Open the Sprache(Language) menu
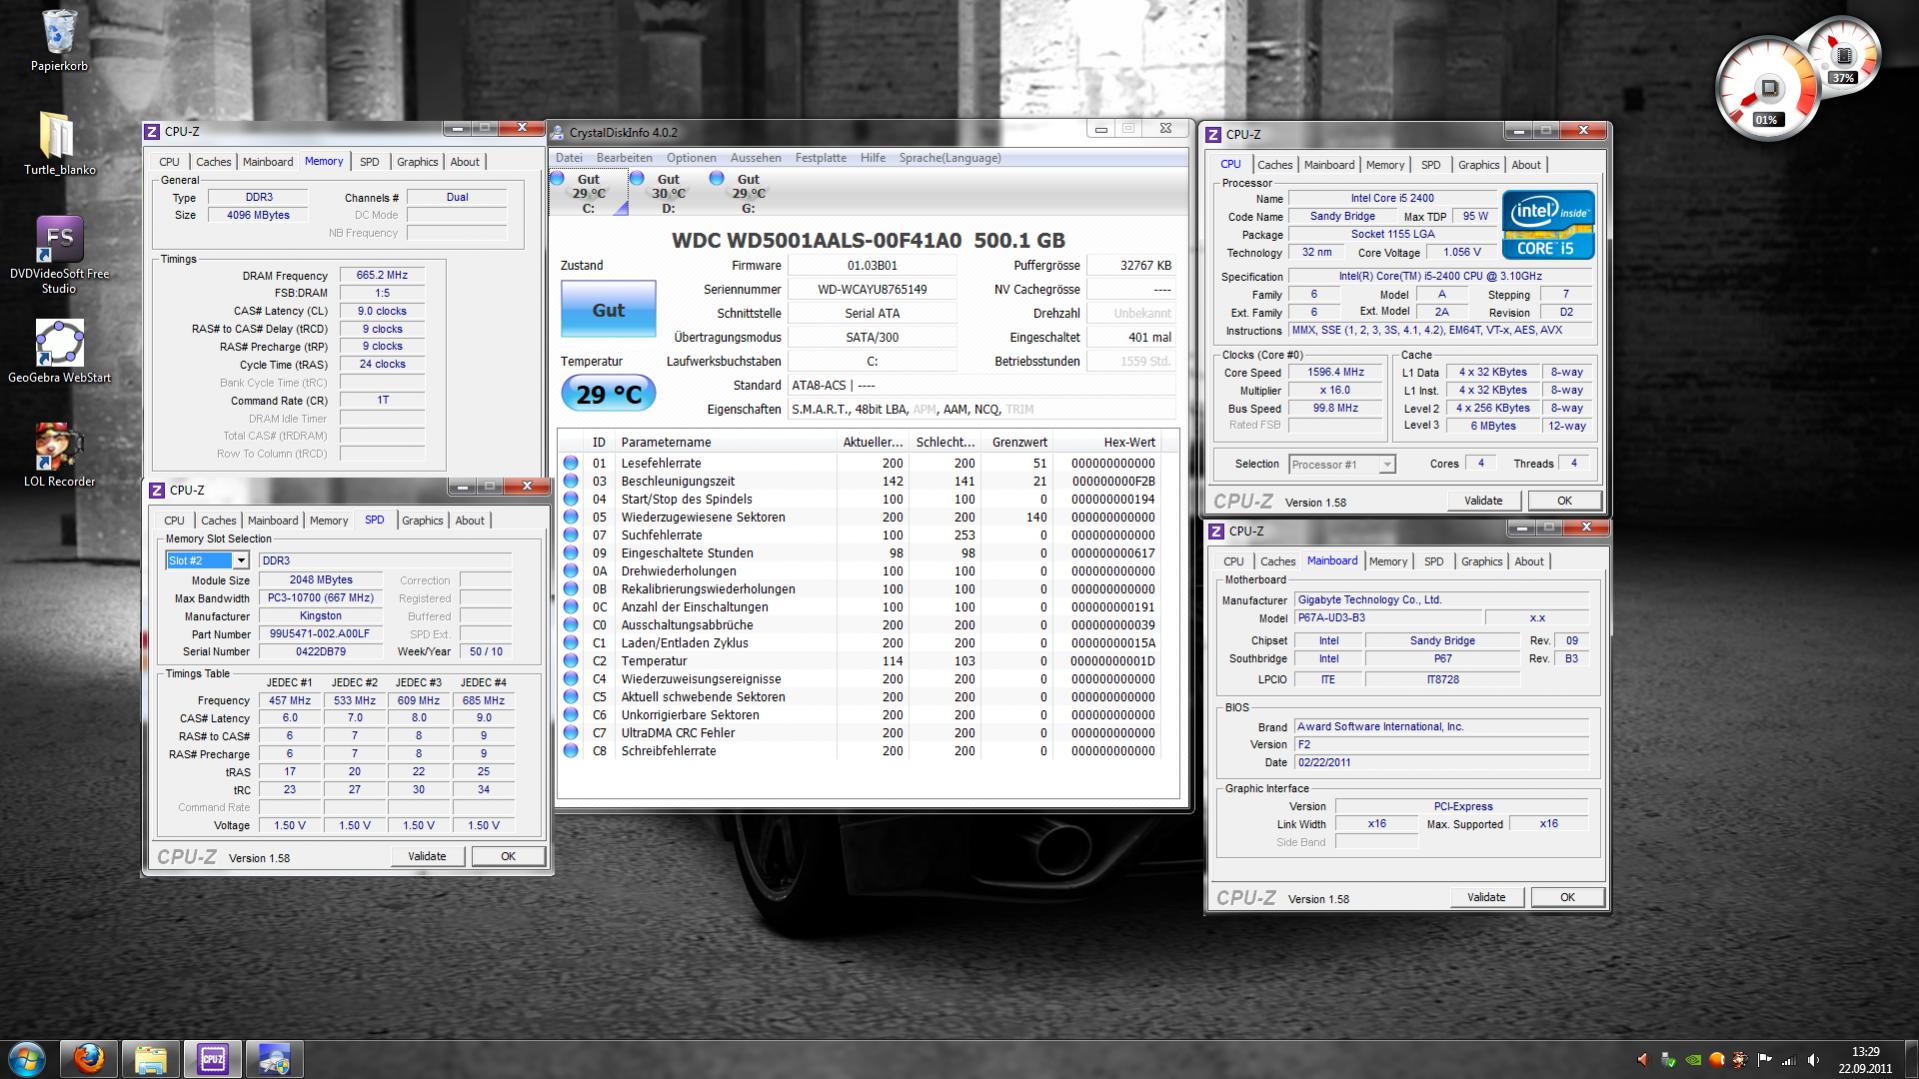Image resolution: width=1919 pixels, height=1079 pixels. coord(950,158)
